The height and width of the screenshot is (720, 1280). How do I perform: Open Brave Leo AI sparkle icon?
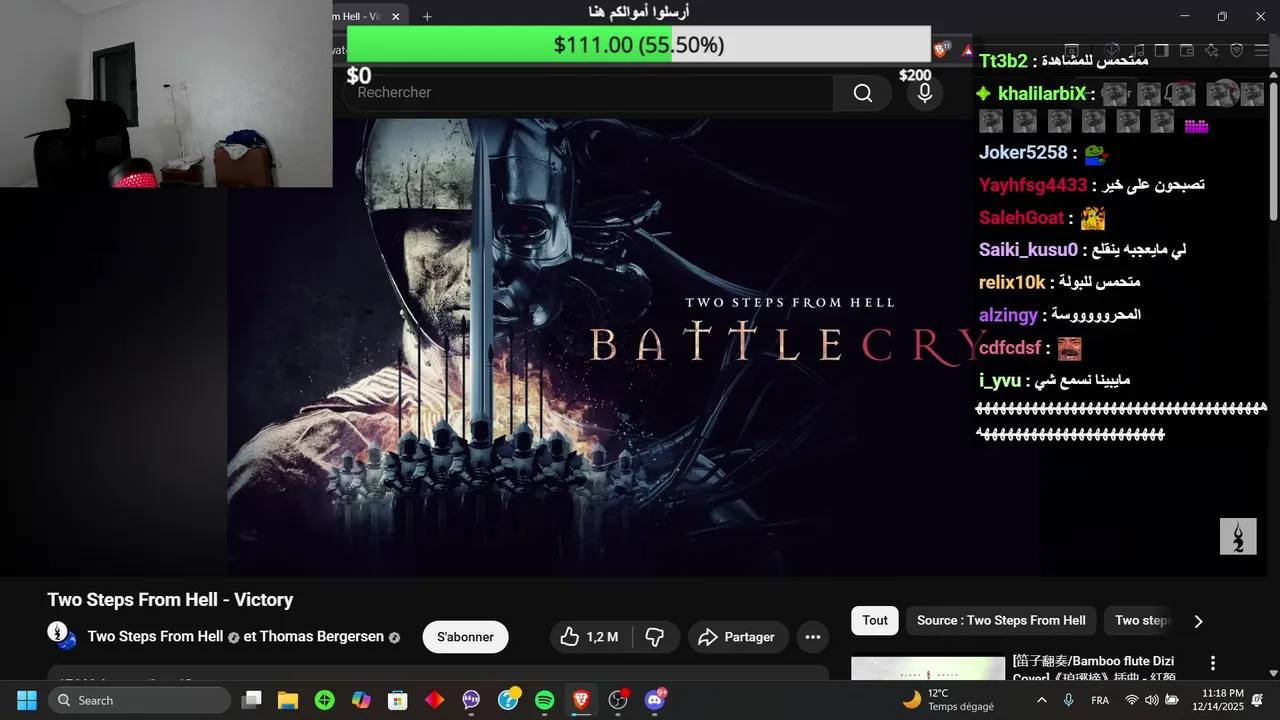1212,50
